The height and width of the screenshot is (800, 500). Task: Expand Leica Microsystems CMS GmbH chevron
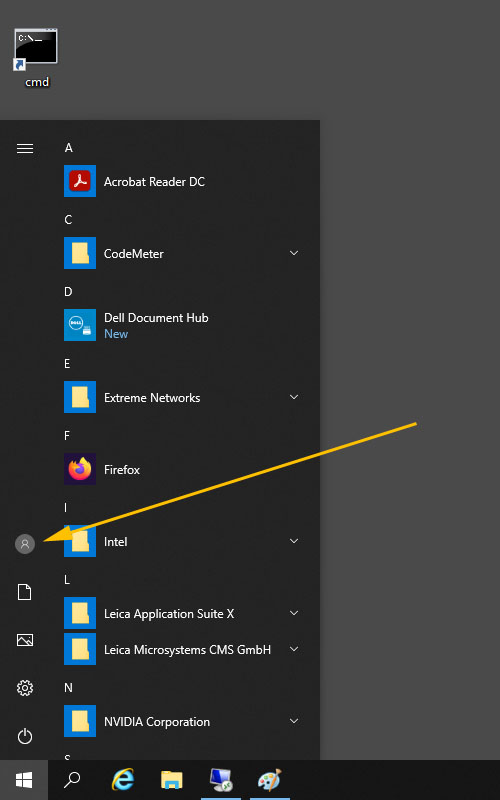[x=294, y=649]
